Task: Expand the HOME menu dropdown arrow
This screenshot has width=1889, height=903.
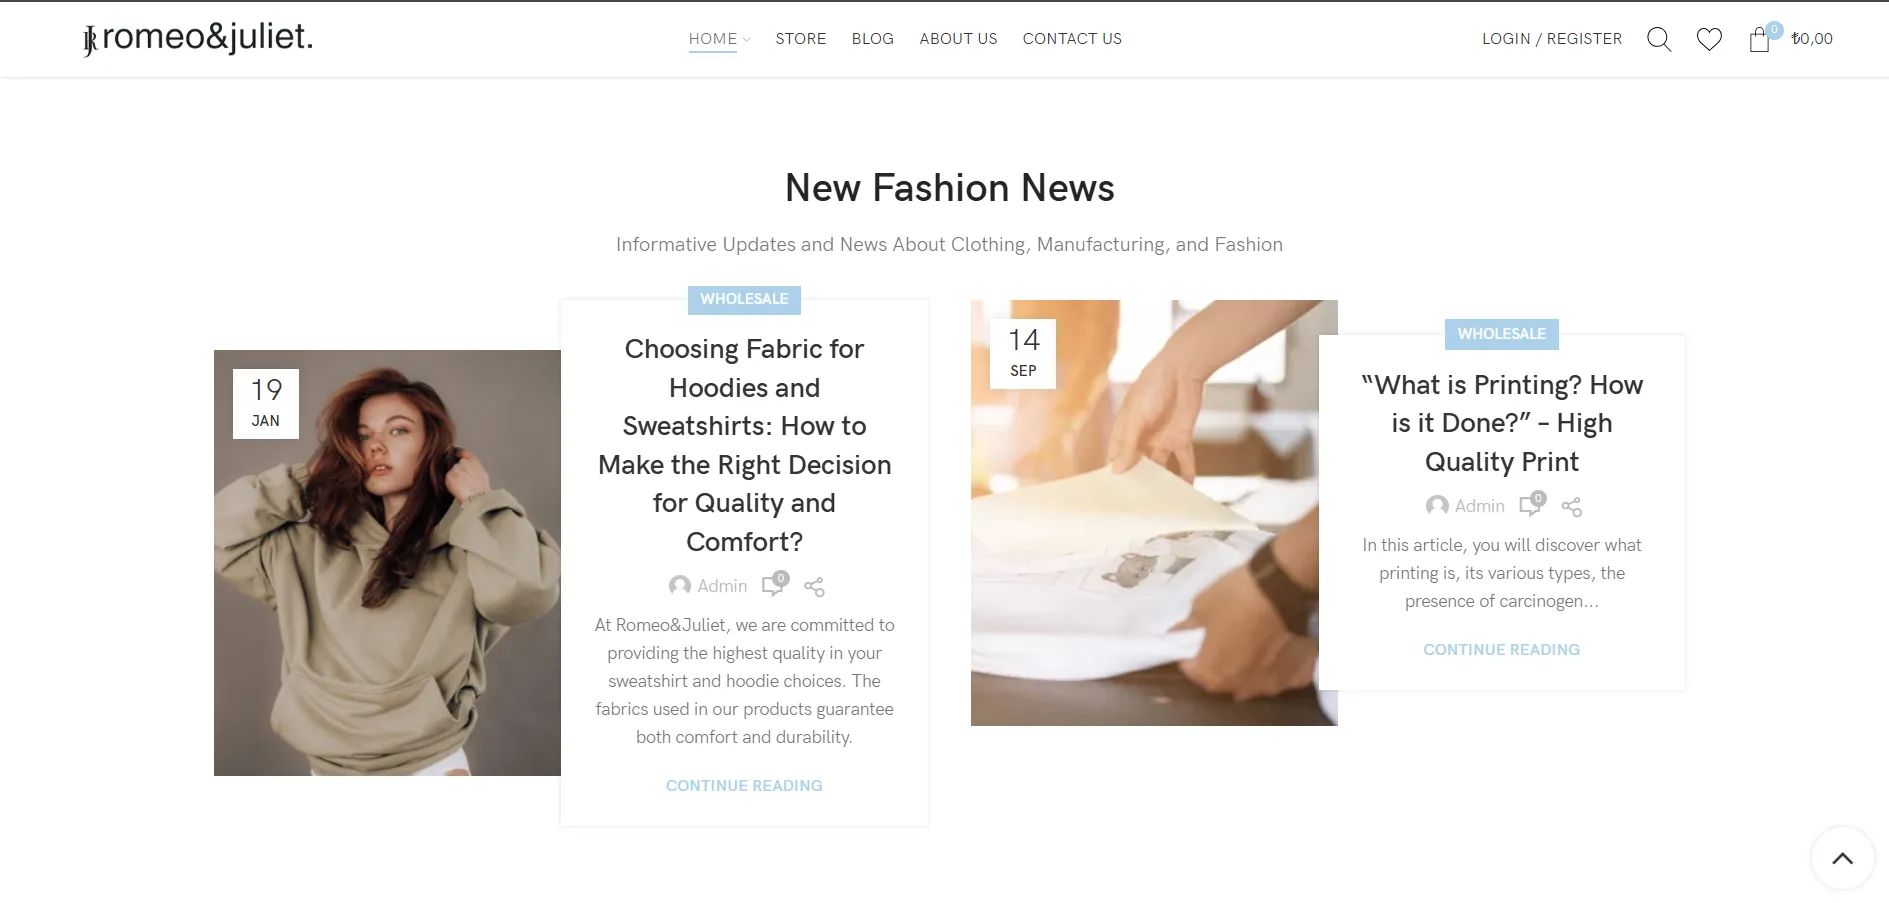Action: [746, 40]
